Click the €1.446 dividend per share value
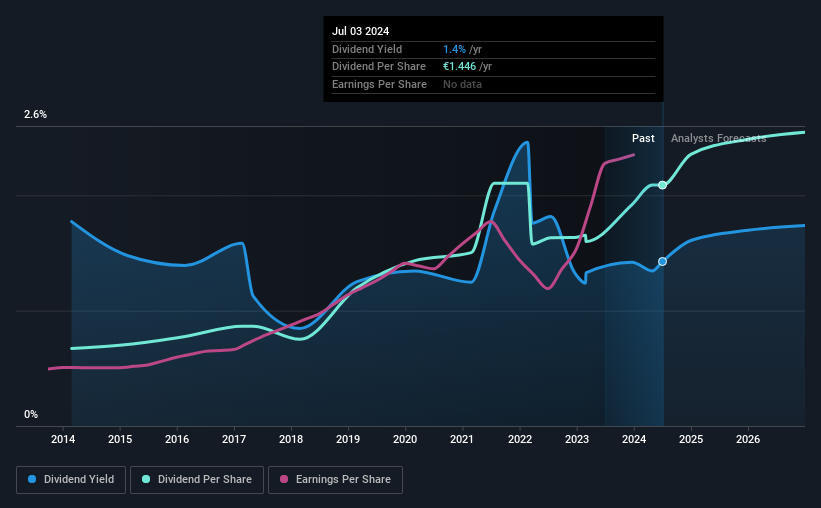 click(460, 67)
